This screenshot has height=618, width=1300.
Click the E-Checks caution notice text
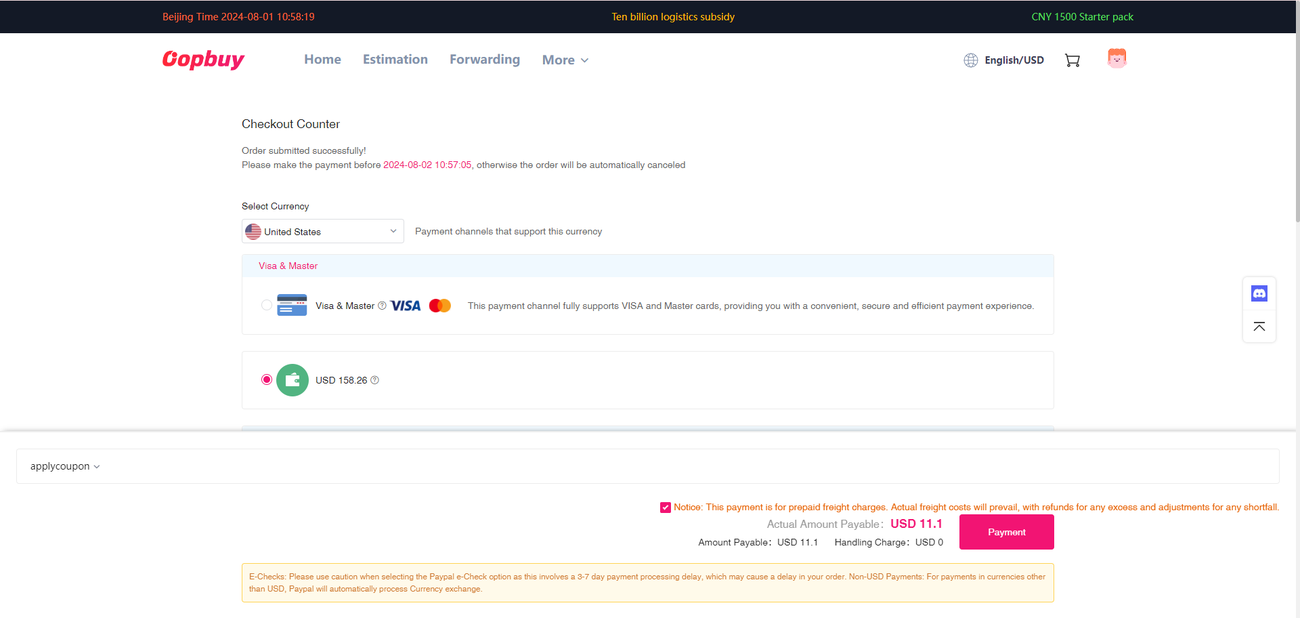[647, 583]
